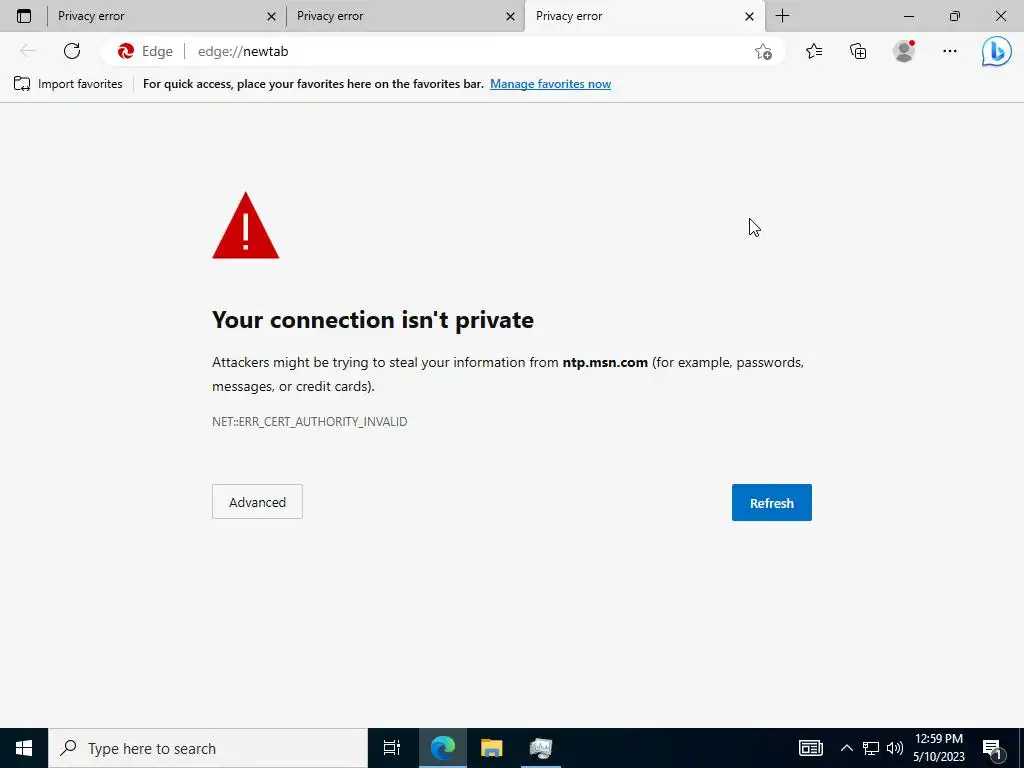Viewport: 1024px width, 768px height.
Task: Click the Advanced button
Action: tap(257, 502)
